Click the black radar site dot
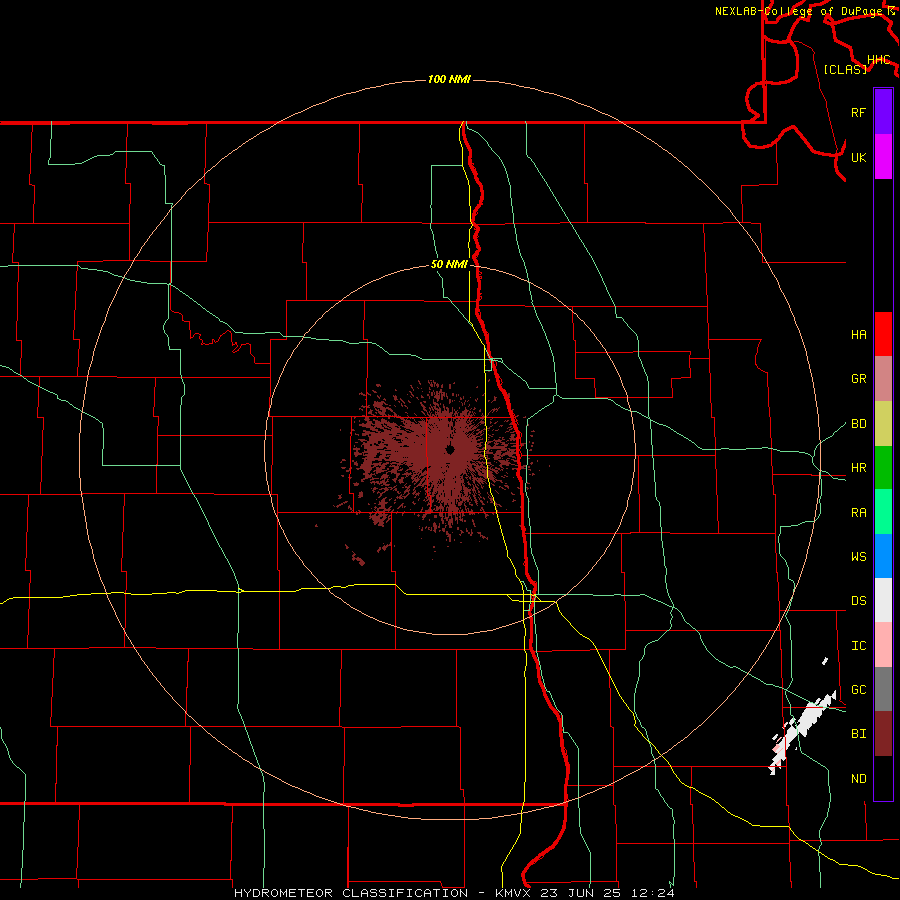Image resolution: width=900 pixels, height=900 pixels. [x=450, y=449]
